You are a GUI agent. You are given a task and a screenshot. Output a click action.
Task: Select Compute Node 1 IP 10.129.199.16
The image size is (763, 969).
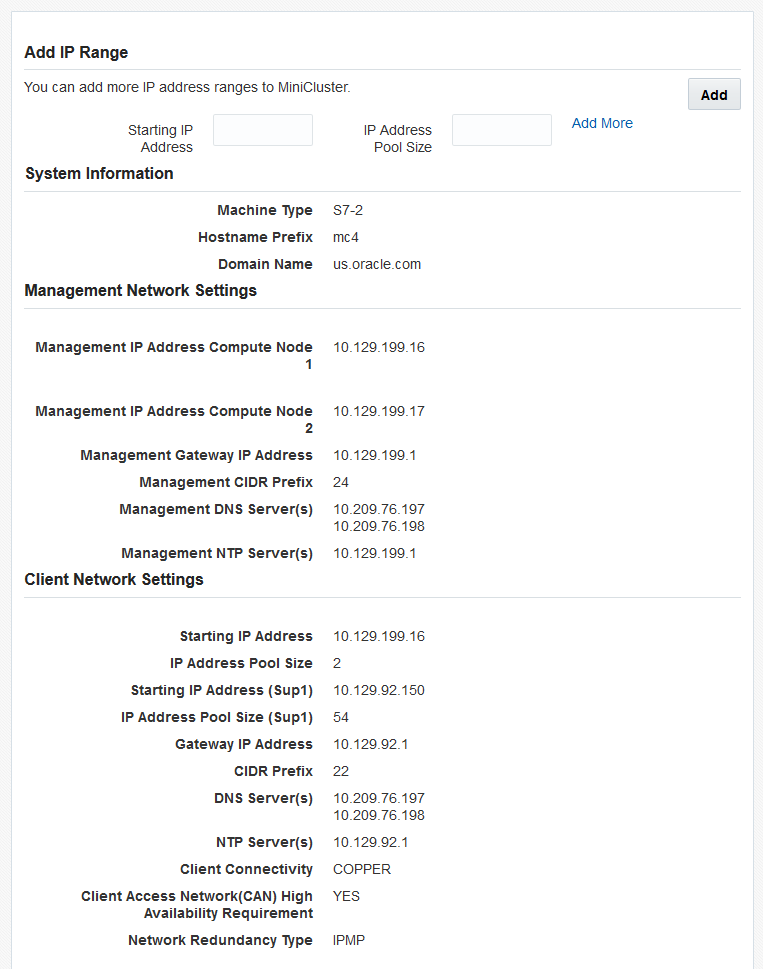tap(379, 347)
